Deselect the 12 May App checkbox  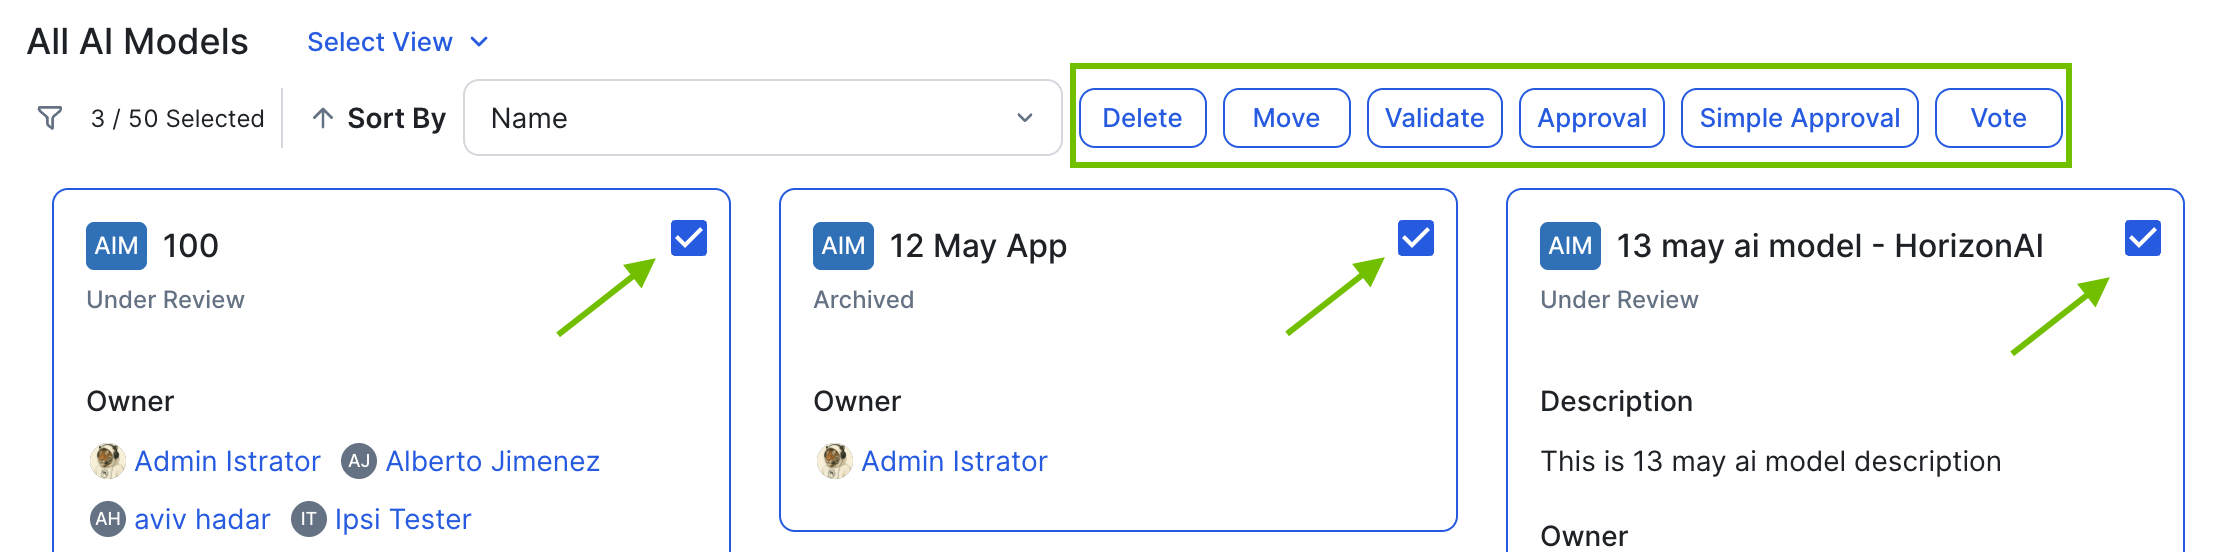click(x=1416, y=238)
